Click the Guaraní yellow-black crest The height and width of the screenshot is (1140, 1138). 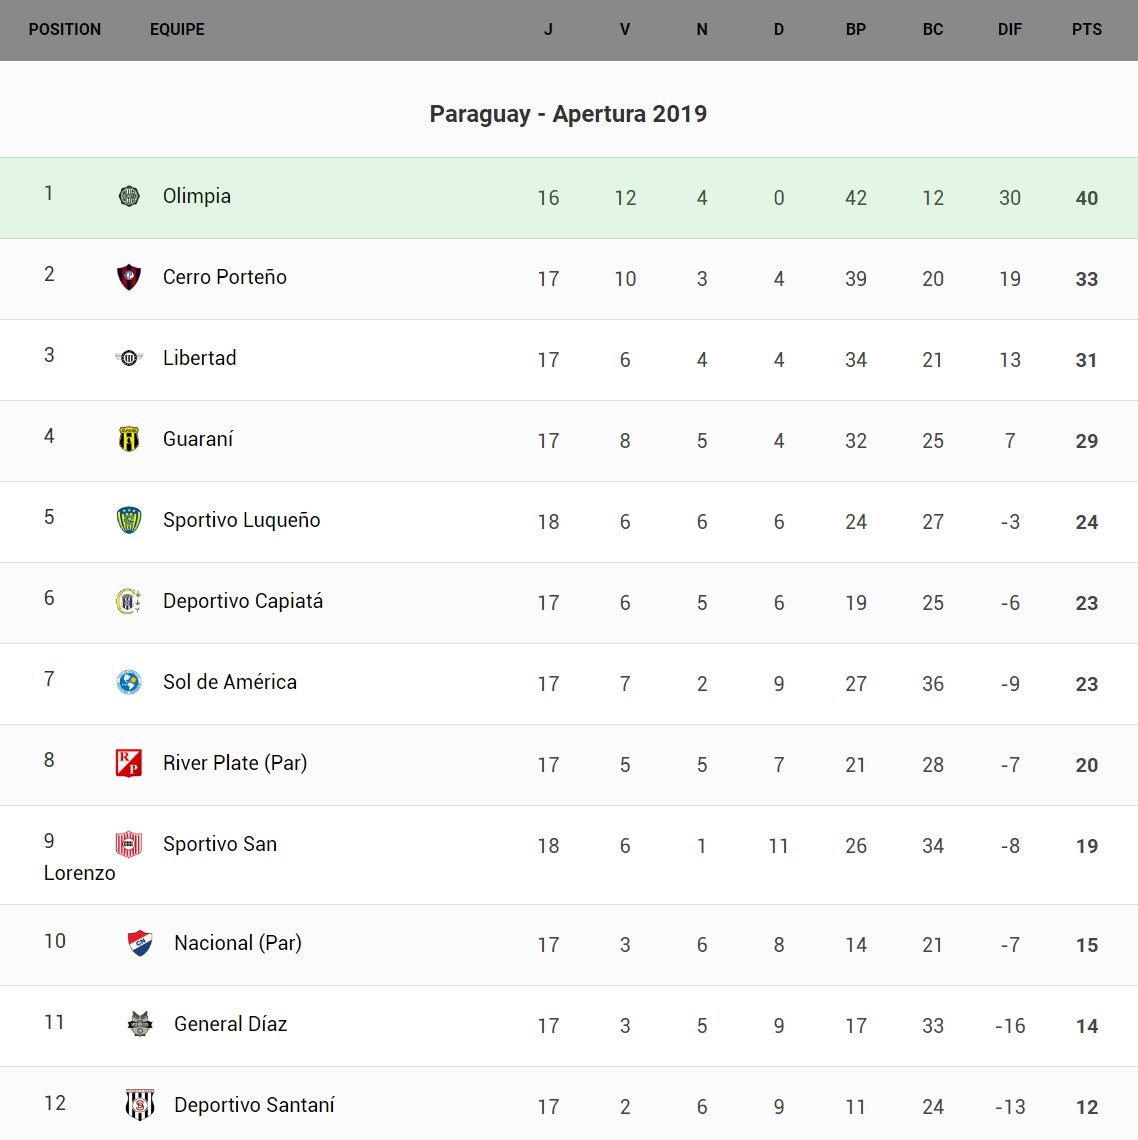click(129, 439)
